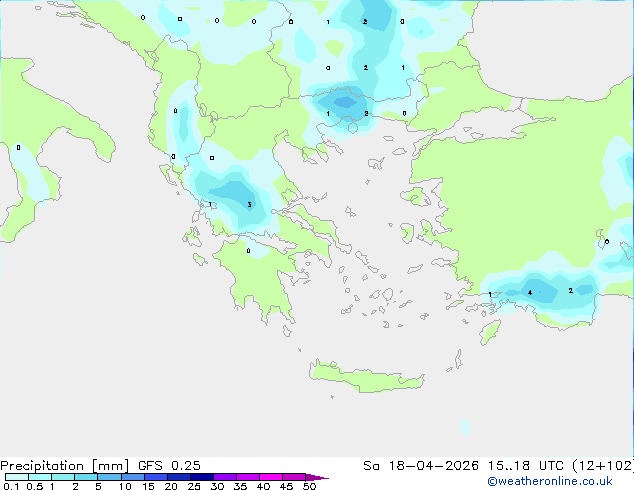
Task: Select the magenta legend swatch between 40 and 45
Action: (x=271, y=477)
